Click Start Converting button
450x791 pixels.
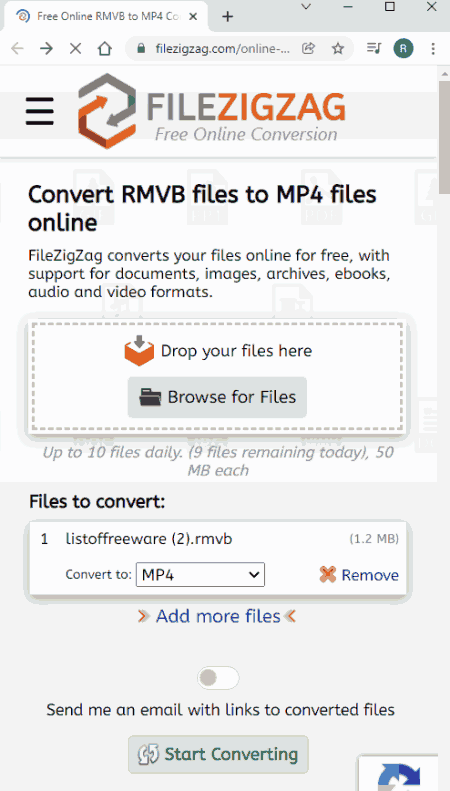coord(218,755)
